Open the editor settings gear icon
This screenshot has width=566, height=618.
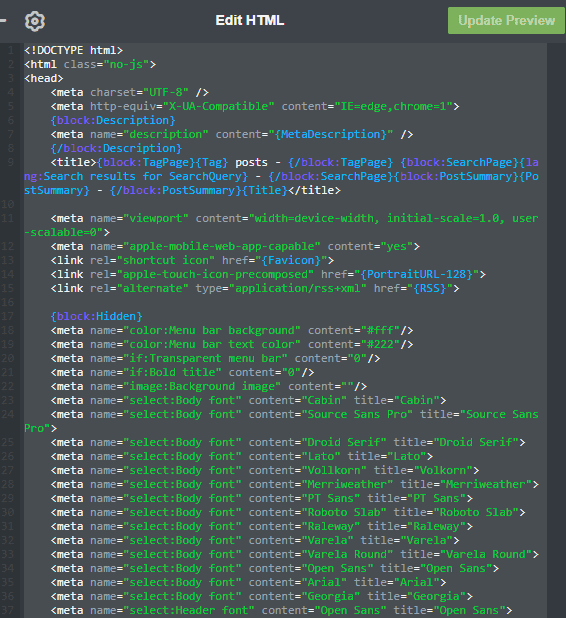point(35,21)
